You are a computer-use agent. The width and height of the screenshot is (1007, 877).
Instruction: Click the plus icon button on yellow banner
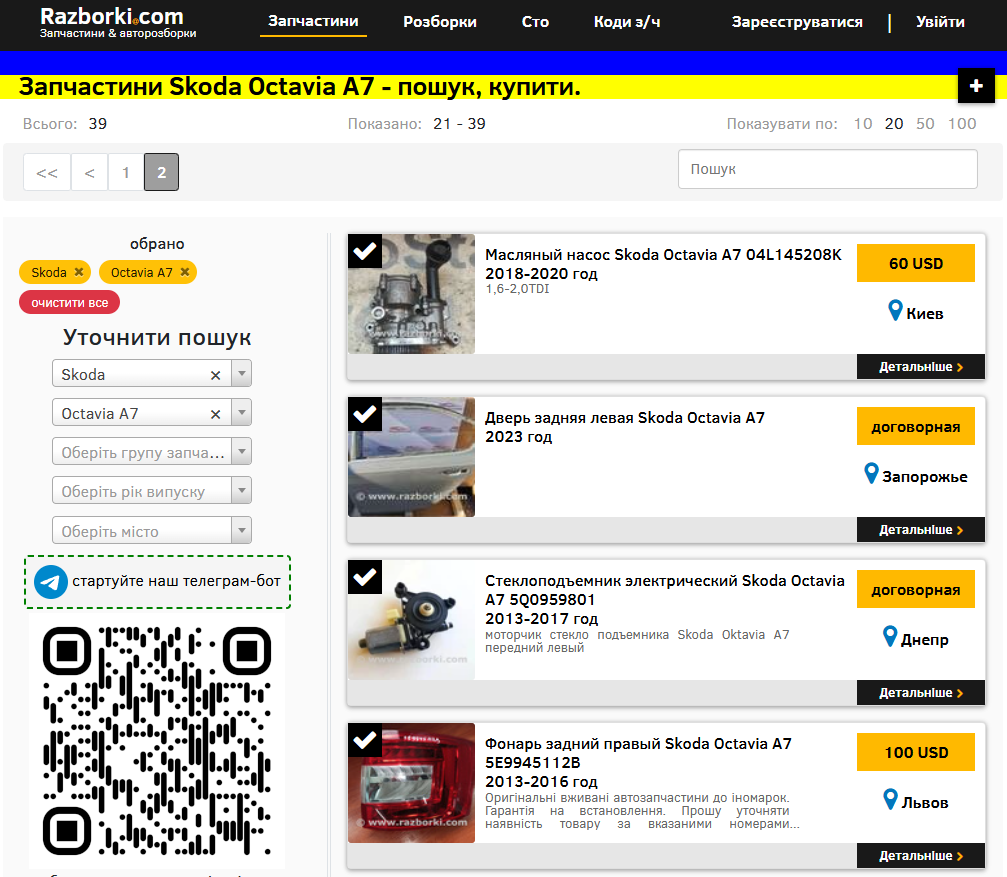click(976, 85)
